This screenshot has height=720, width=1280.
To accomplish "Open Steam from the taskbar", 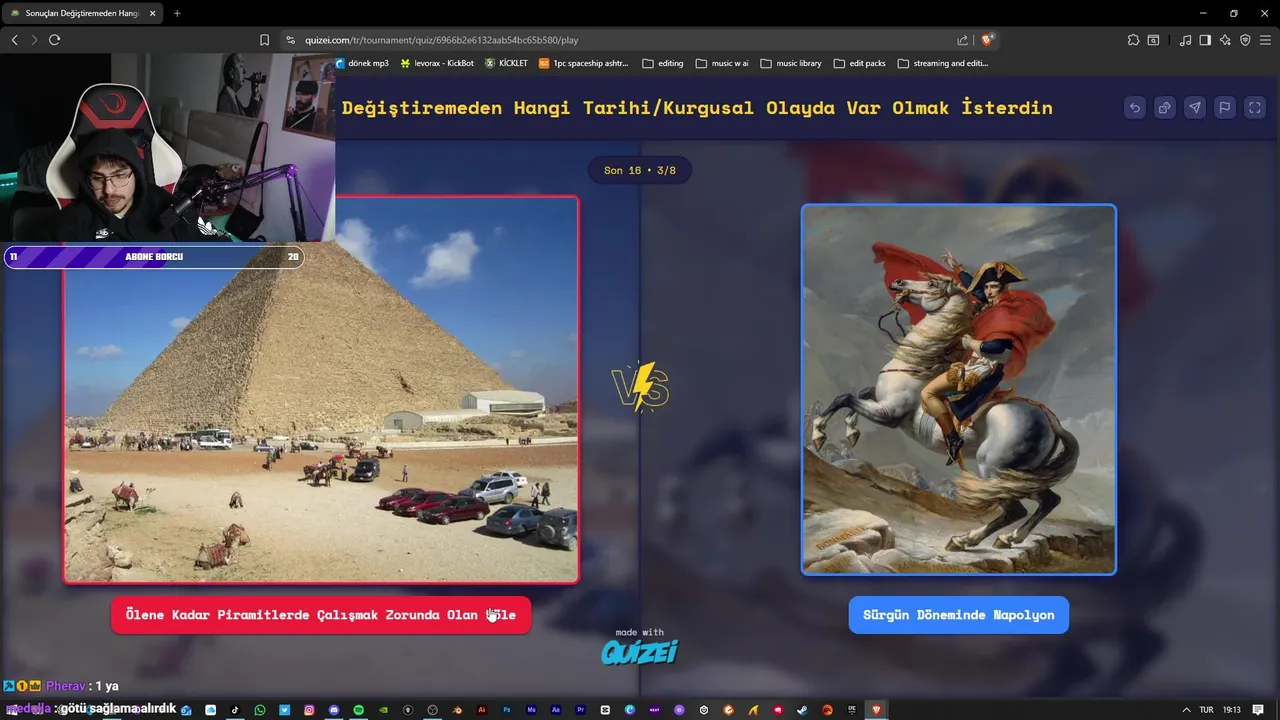I will point(802,710).
